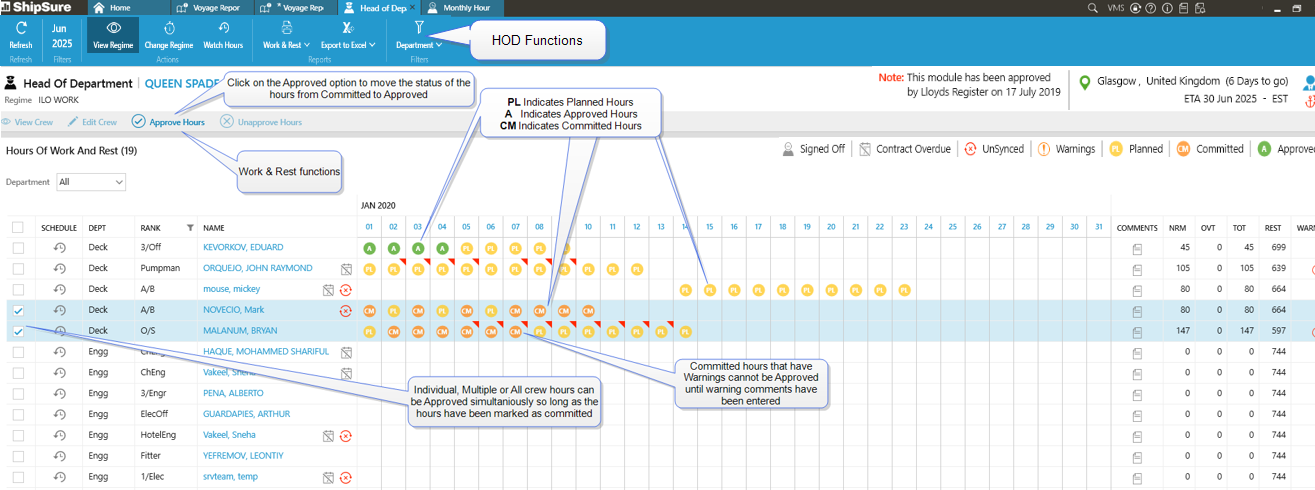The height and width of the screenshot is (490, 1315).
Task: Click UnSynced icon on NOVECIO, Mark row
Action: coord(345,310)
